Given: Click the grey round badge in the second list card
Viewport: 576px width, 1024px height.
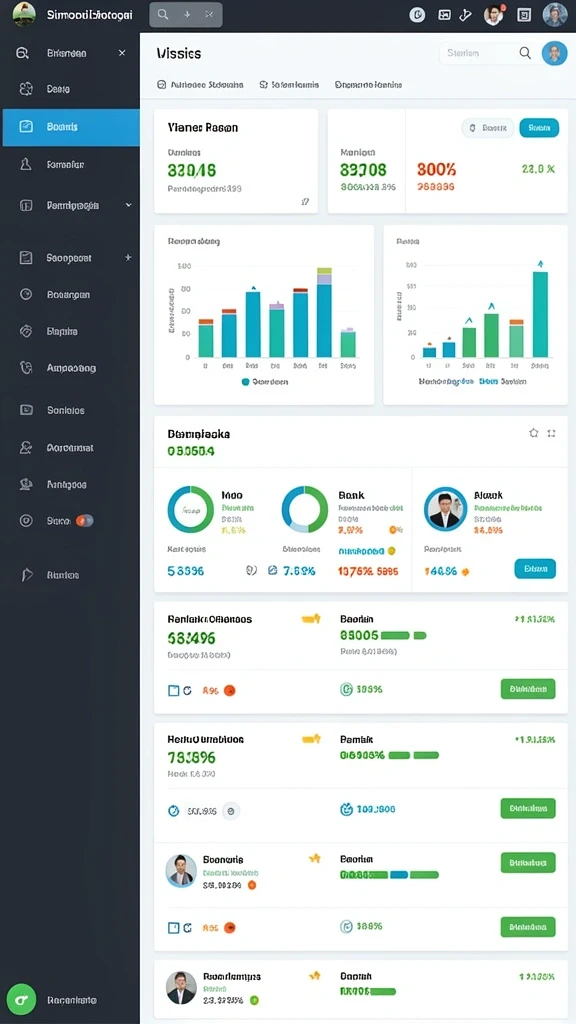Looking at the screenshot, I should (x=231, y=811).
